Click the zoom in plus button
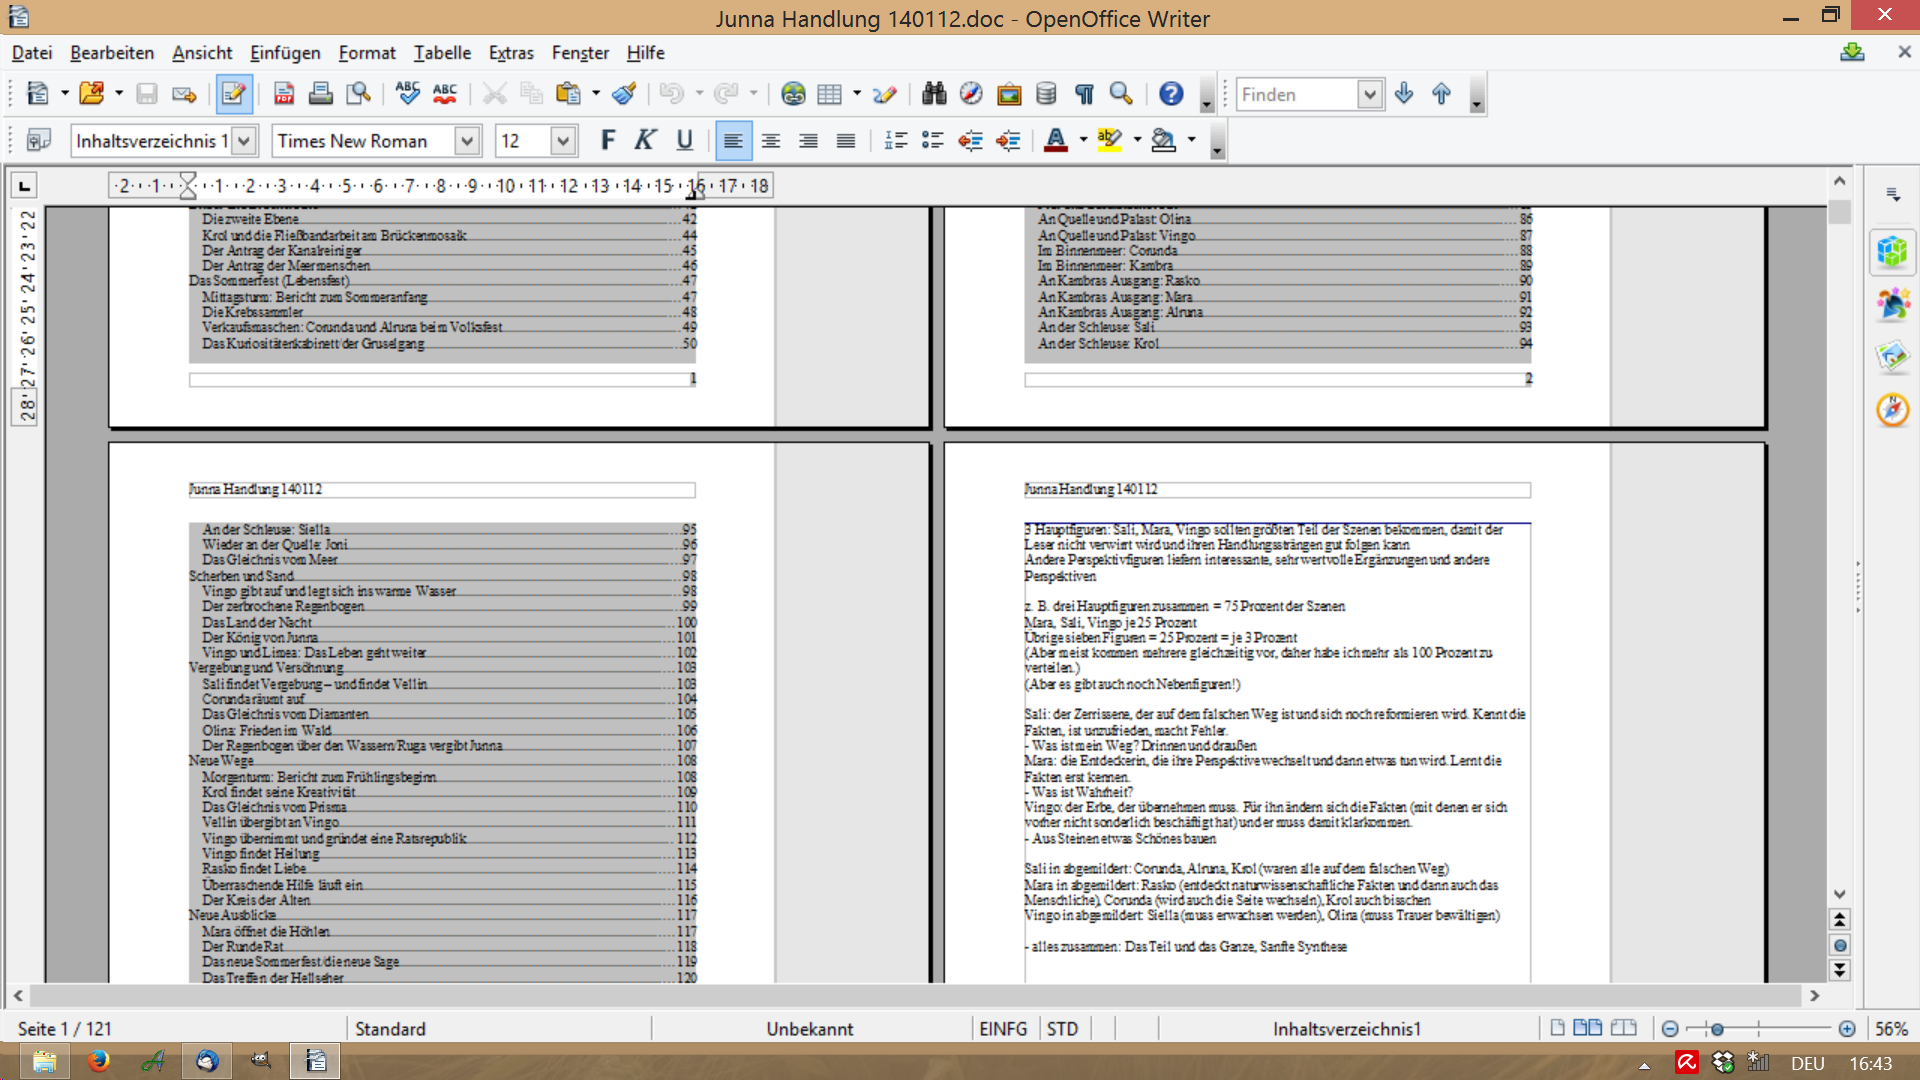 pyautogui.click(x=1847, y=1029)
